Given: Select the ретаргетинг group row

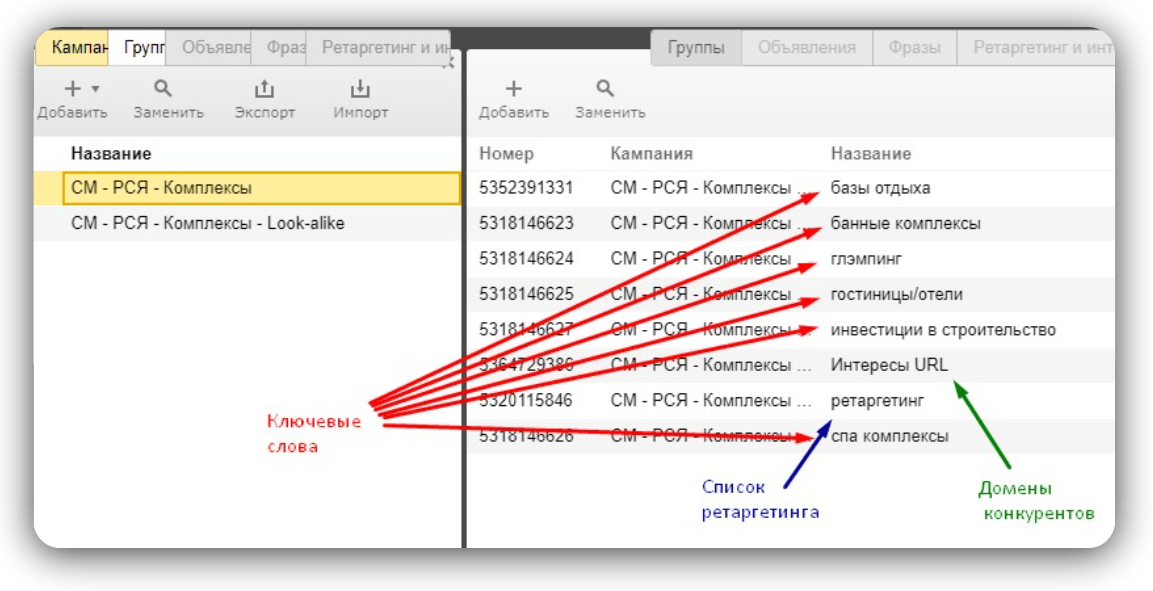Looking at the screenshot, I should pos(790,401).
